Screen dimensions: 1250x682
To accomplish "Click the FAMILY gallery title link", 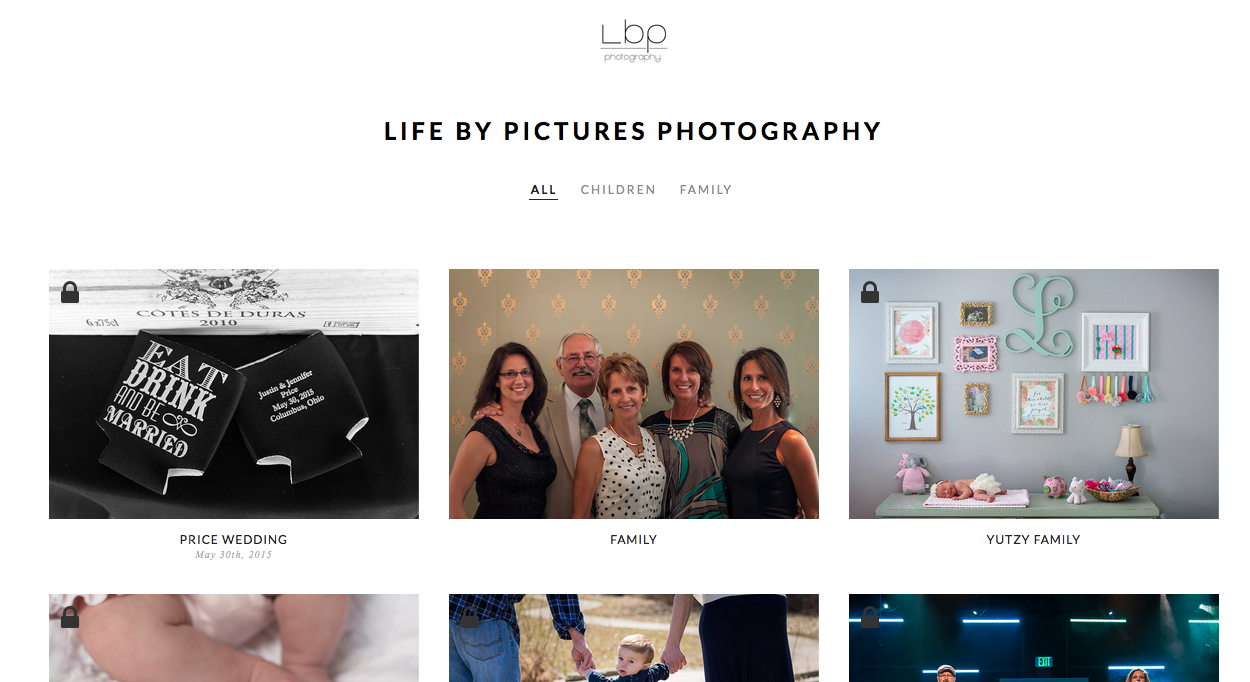I will tap(634, 540).
